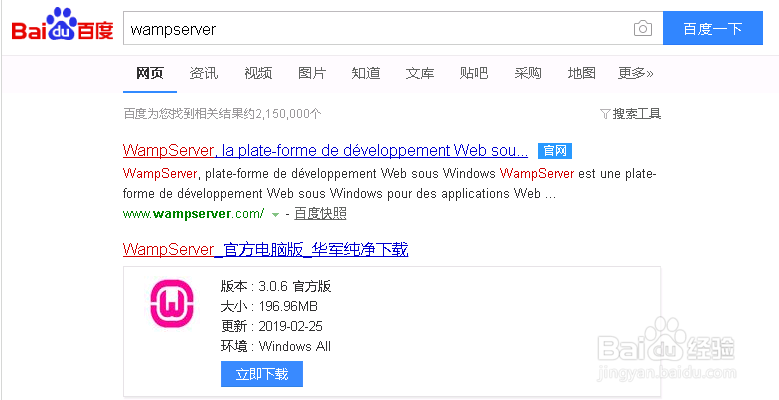This screenshot has height=400, width=779.
Task: Switch to the 贴吧 tab
Action: (x=474, y=73)
